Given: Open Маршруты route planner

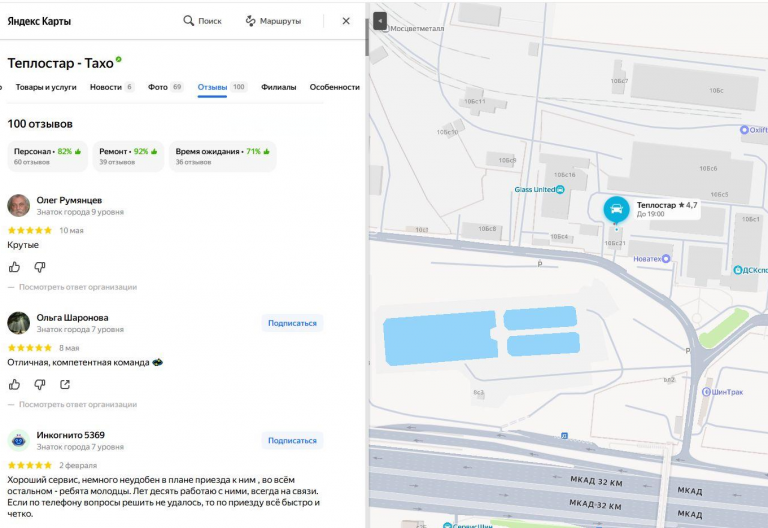Looking at the screenshot, I should (x=273, y=21).
